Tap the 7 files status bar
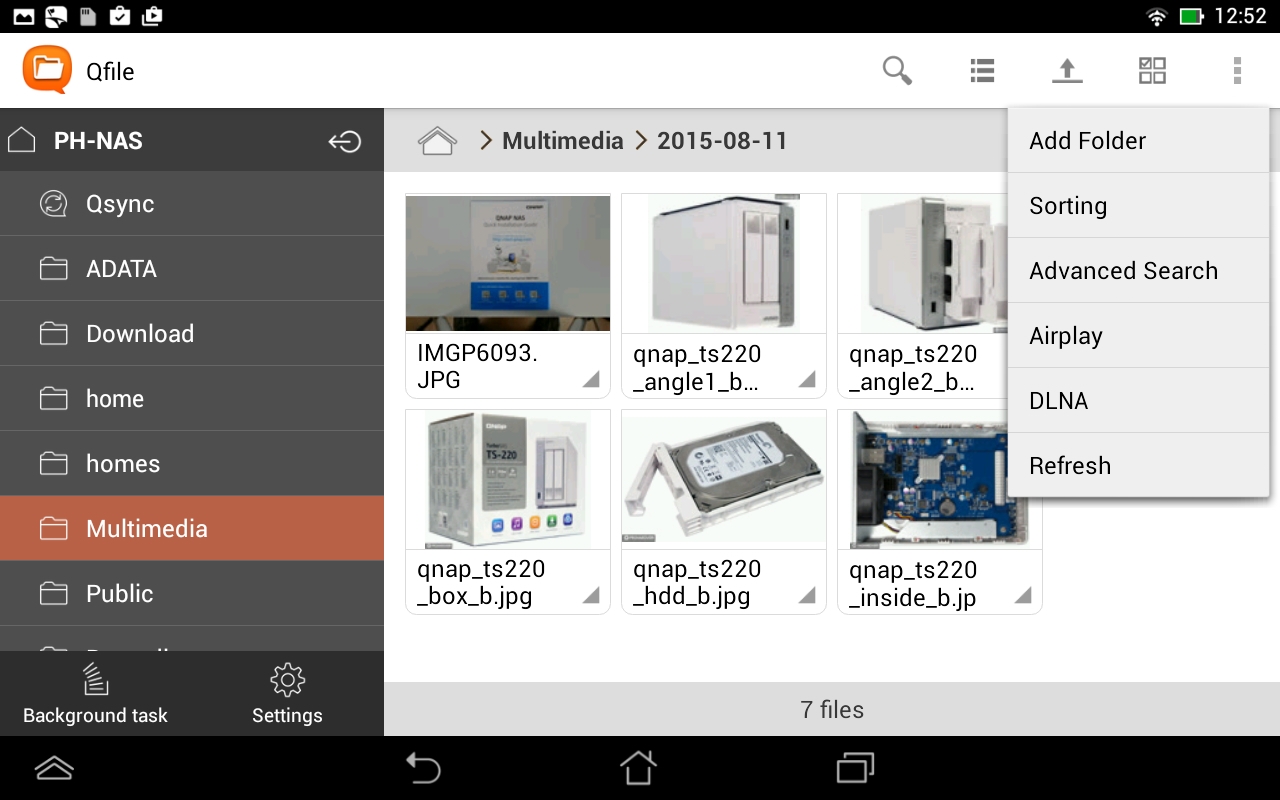1280x800 pixels. (832, 710)
